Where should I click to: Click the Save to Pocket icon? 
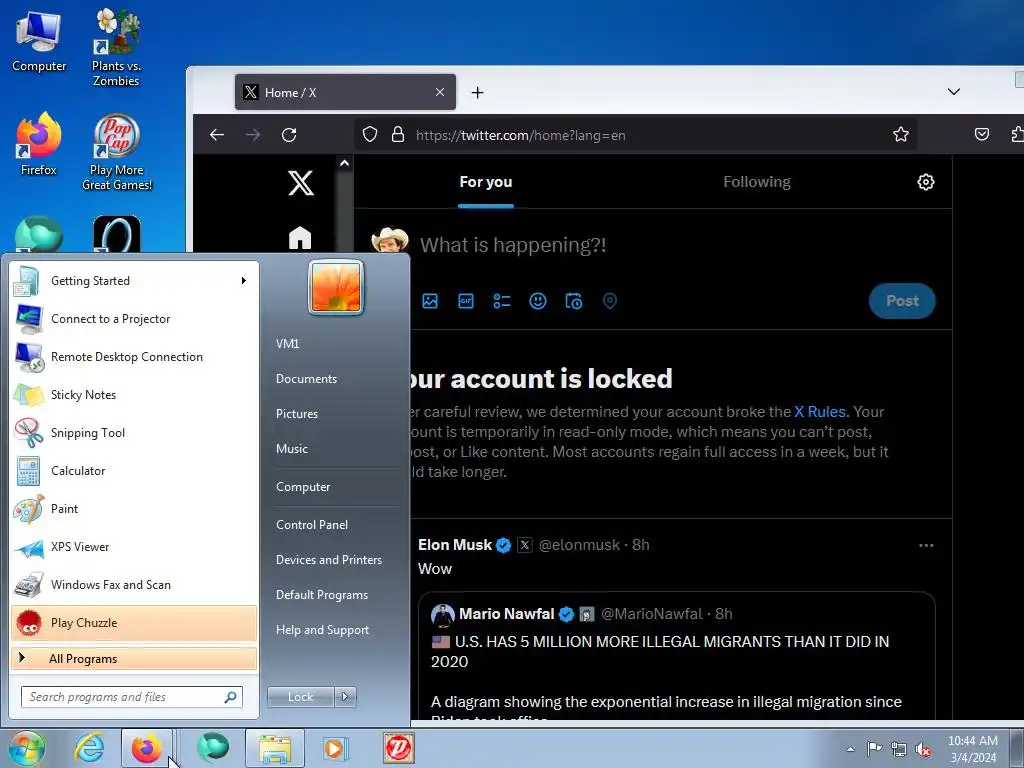point(982,135)
